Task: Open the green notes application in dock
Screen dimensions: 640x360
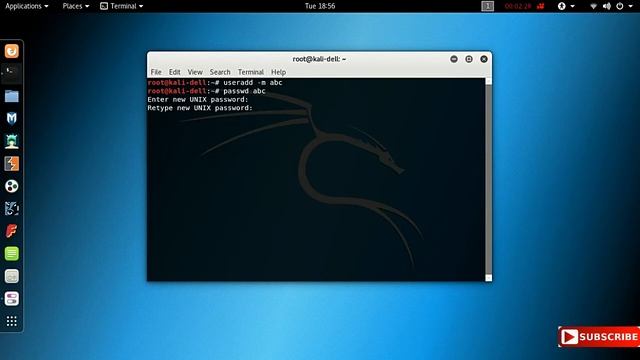Action: pyautogui.click(x=11, y=253)
